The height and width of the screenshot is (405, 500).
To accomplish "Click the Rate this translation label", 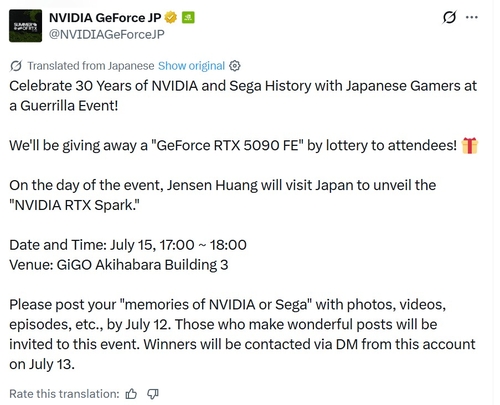I will coord(64,394).
